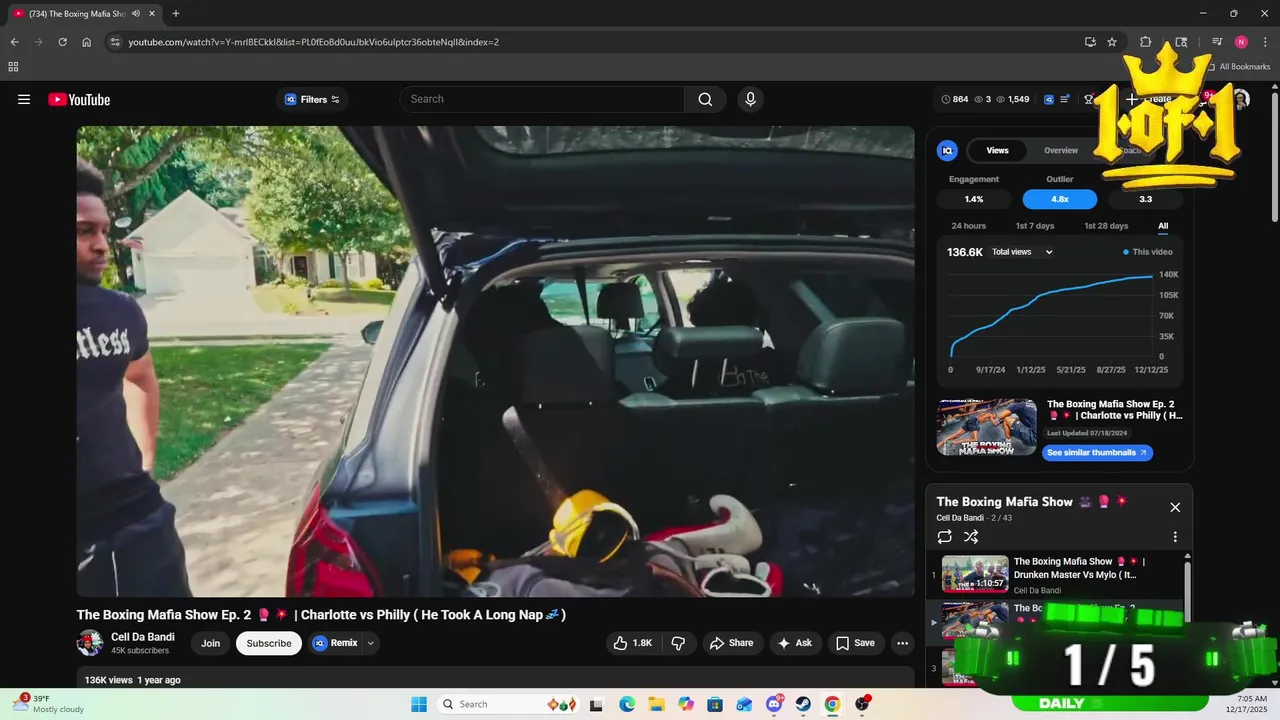Switch to the Overview tab
This screenshot has height=720, width=1280.
[1061, 150]
